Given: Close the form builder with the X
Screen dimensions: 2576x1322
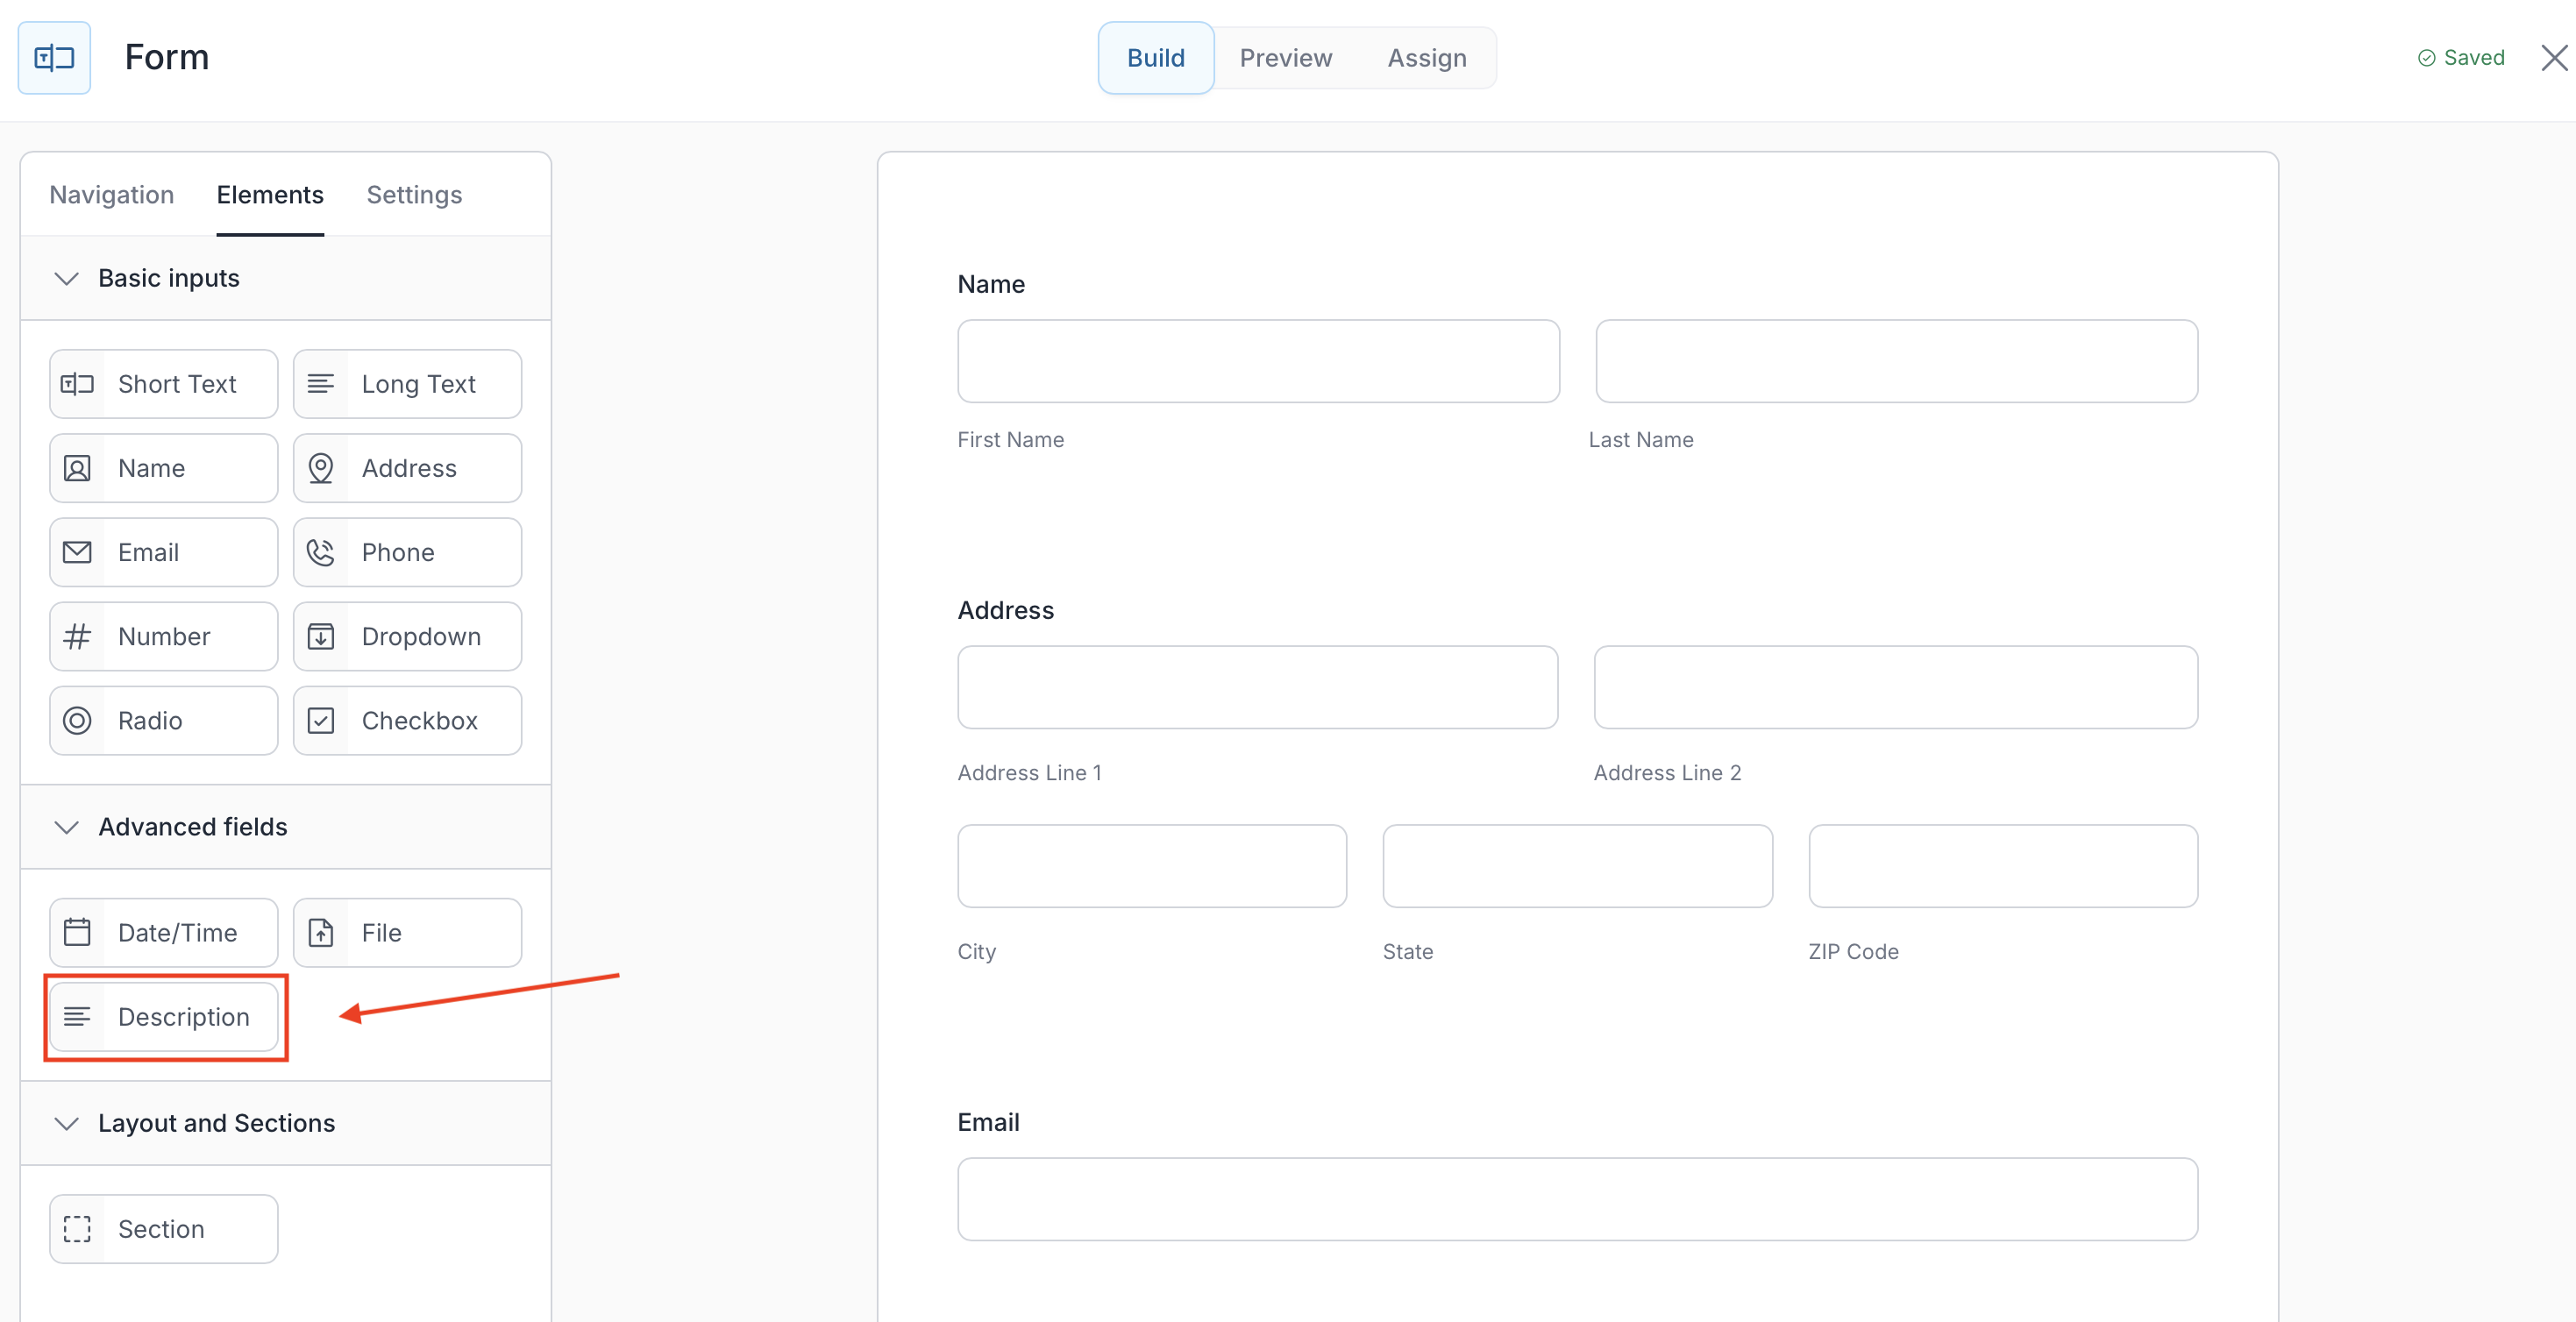Looking at the screenshot, I should coord(2554,58).
